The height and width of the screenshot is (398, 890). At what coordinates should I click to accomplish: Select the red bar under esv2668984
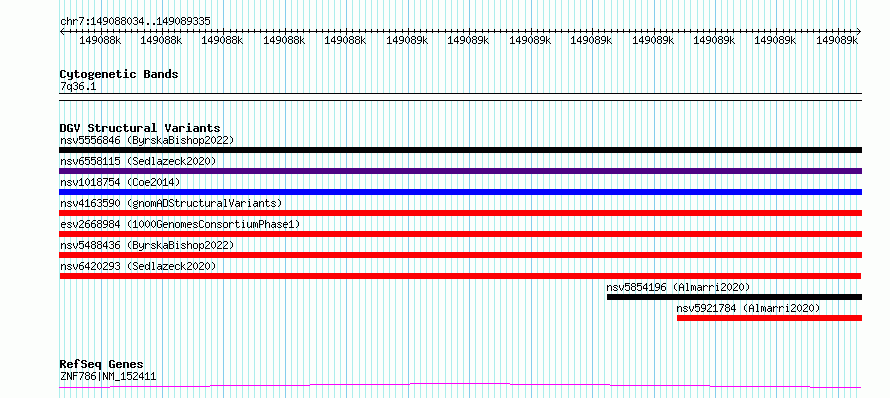(460, 234)
